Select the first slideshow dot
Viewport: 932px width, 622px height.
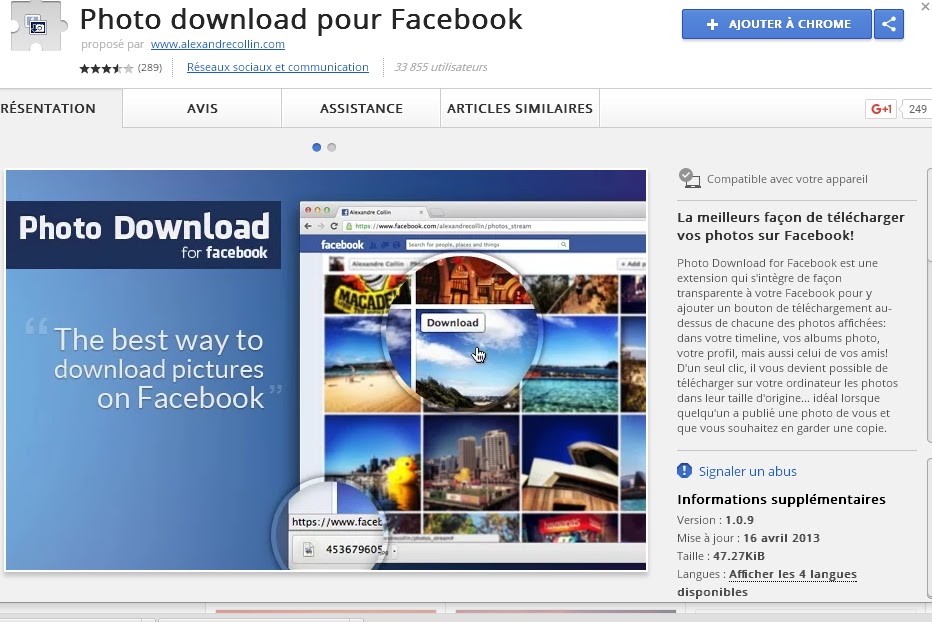pos(316,147)
